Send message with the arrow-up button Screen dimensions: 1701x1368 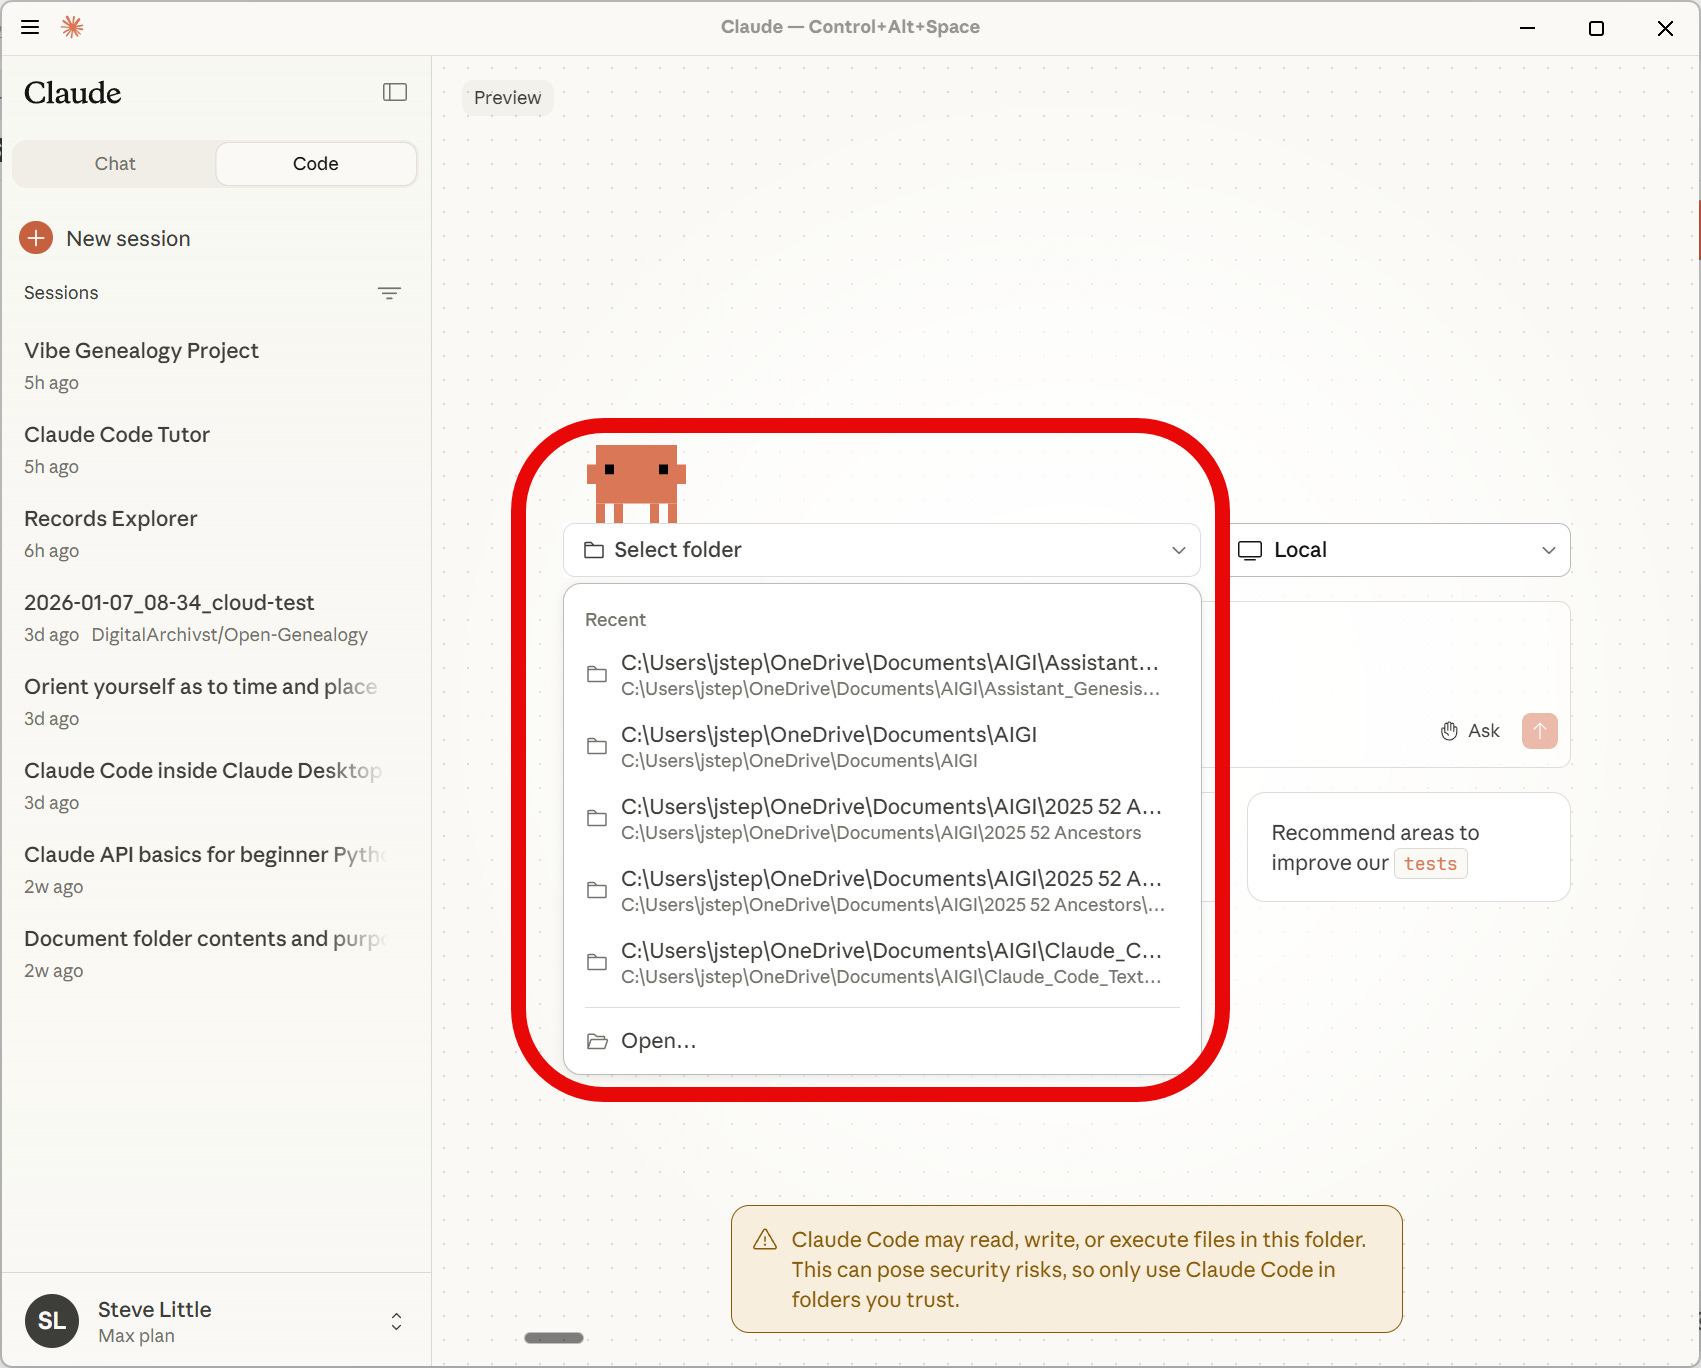[1540, 731]
